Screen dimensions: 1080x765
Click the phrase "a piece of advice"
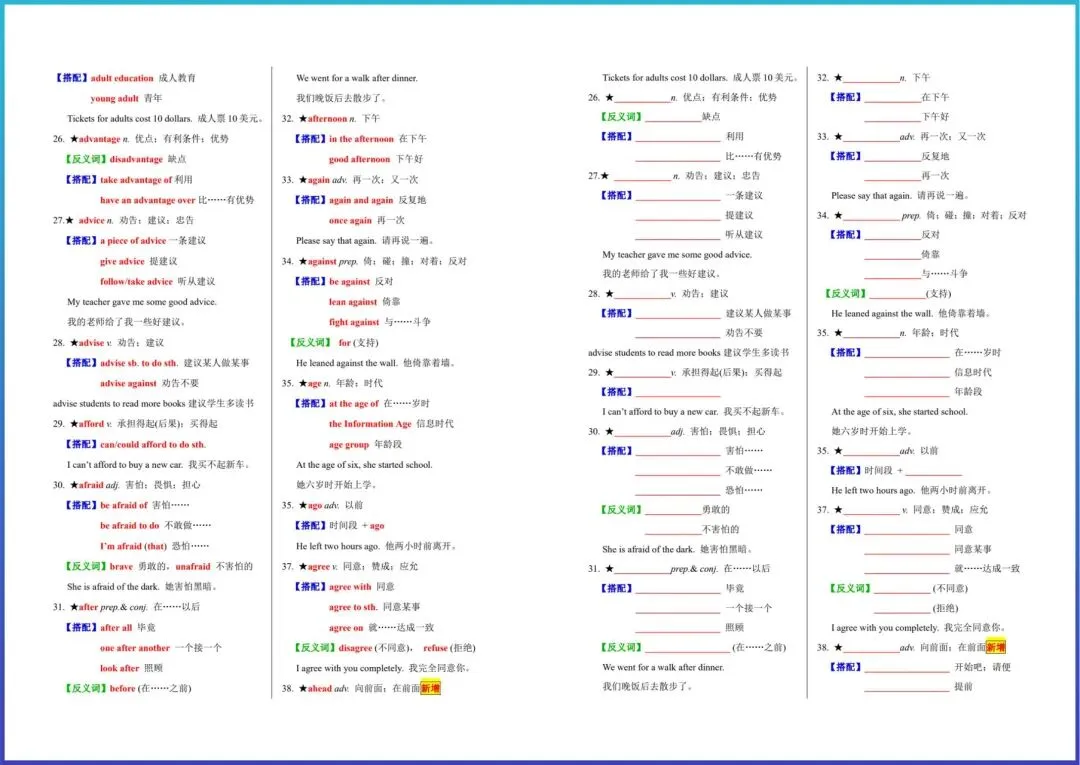click(133, 241)
